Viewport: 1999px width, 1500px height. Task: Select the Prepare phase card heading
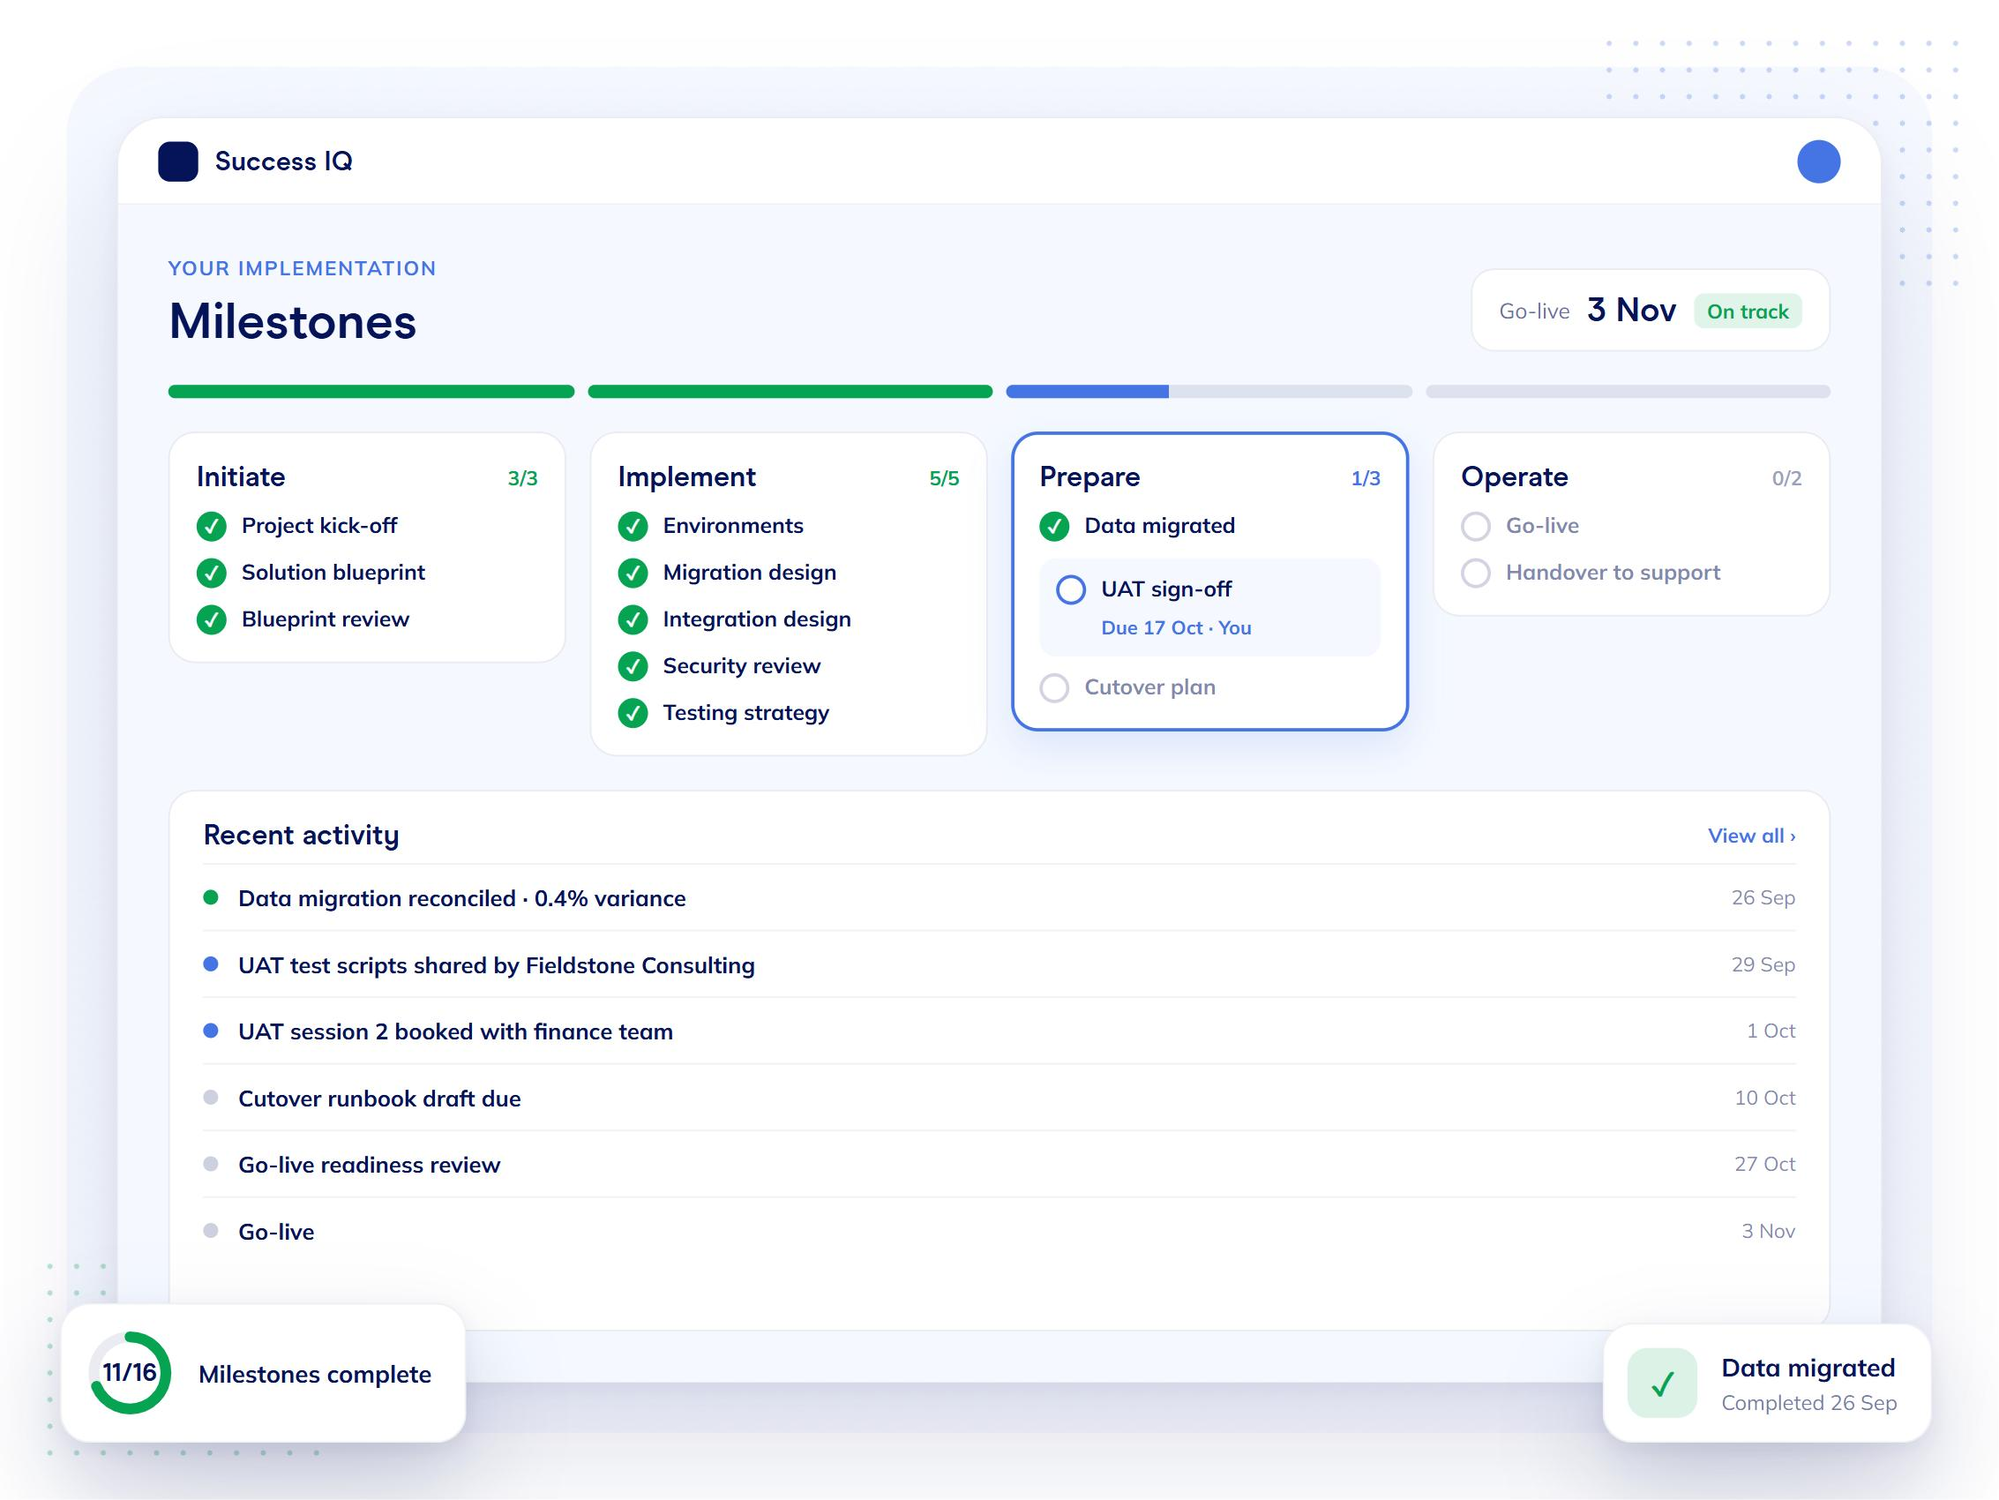click(x=1089, y=477)
